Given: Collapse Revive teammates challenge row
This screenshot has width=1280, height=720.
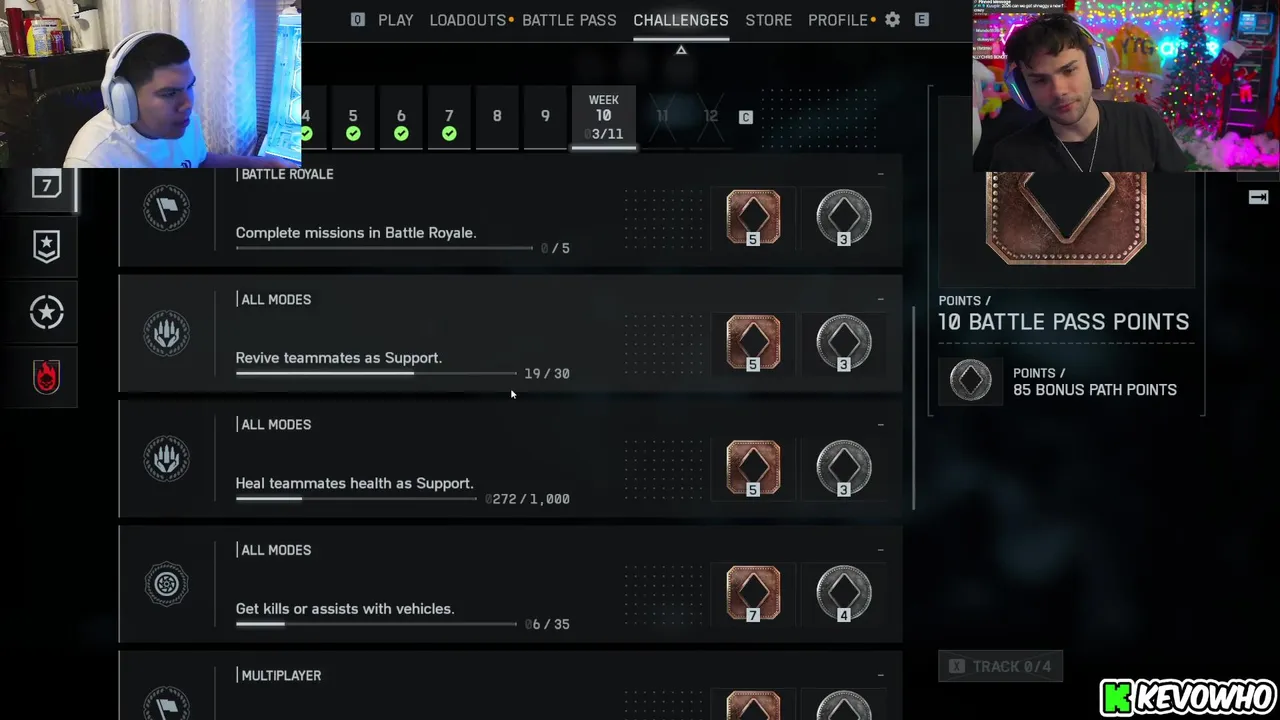Looking at the screenshot, I should tap(881, 299).
